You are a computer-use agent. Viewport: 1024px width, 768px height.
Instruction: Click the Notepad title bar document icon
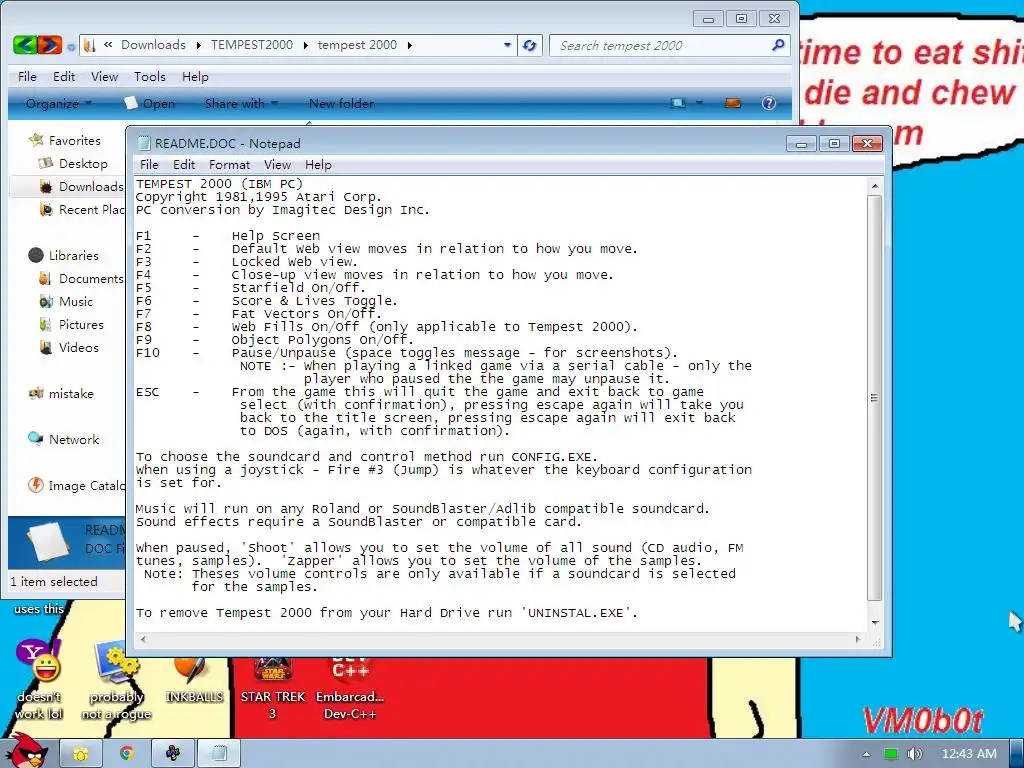point(144,143)
